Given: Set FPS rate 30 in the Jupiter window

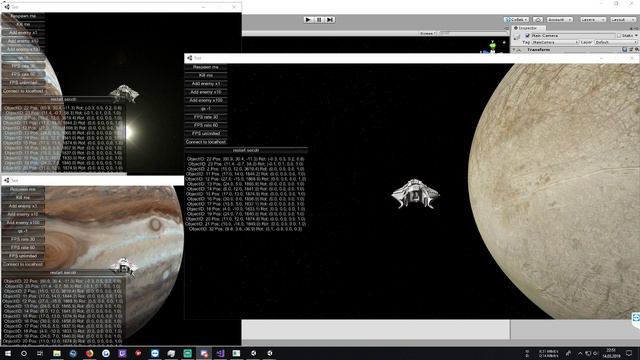Looking at the screenshot, I should pyautogui.click(x=23, y=239).
